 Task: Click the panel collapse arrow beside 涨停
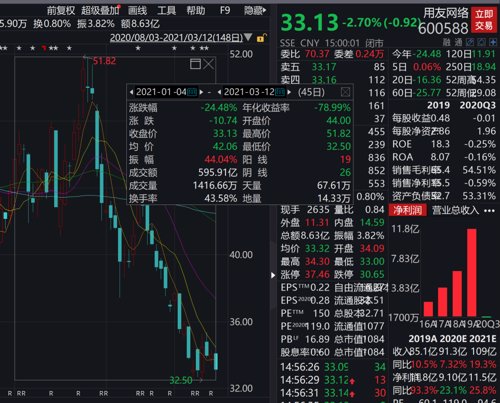273,275
